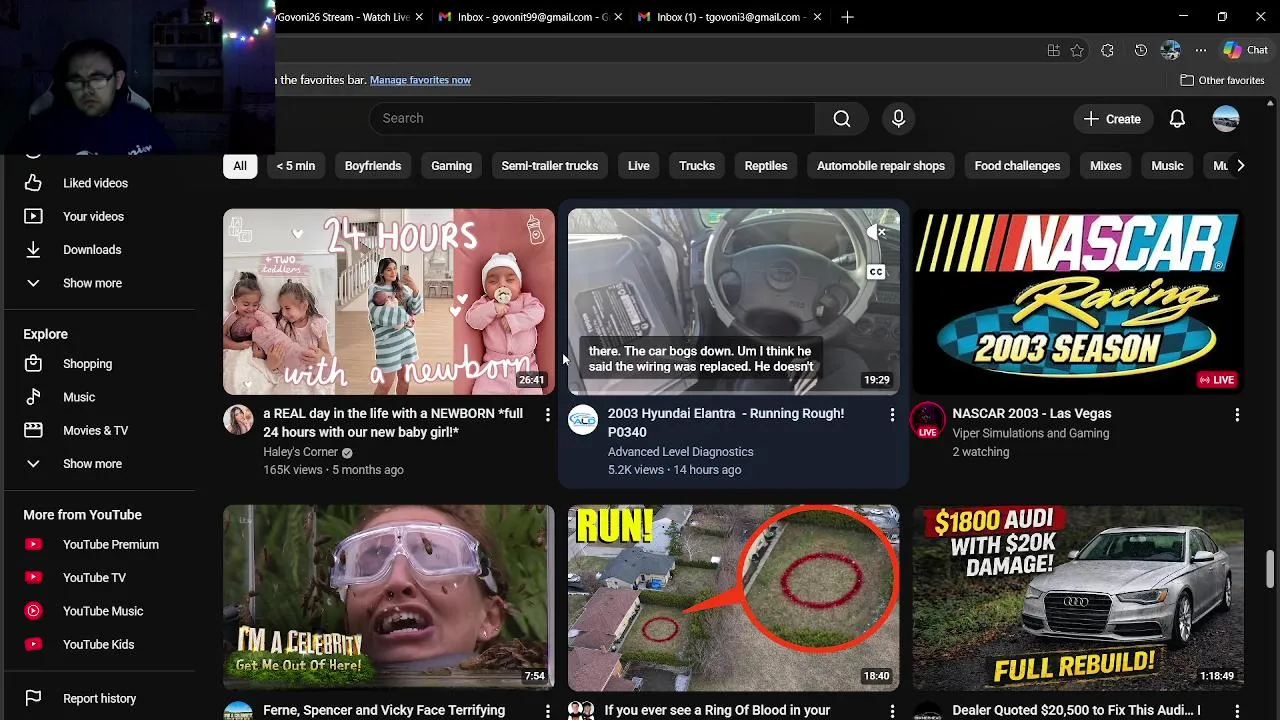Screen dimensions: 1280x720
Task: Open Shopping icon under Explore
Action: pos(33,364)
